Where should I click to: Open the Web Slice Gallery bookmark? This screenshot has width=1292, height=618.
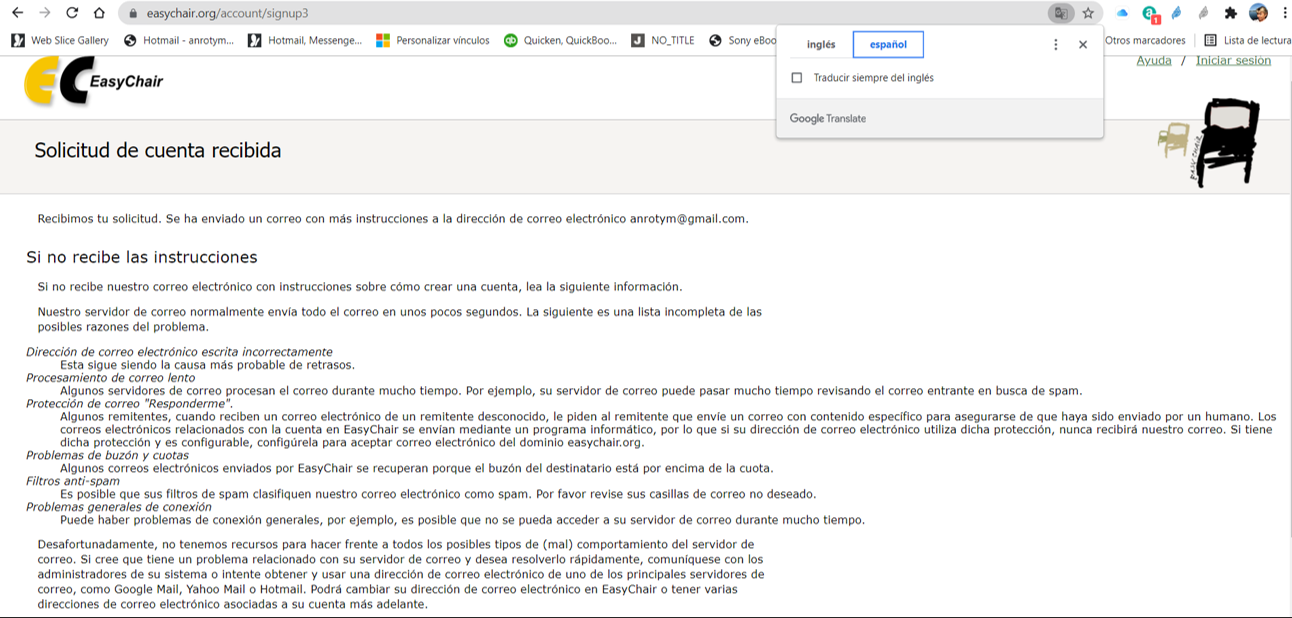pyautogui.click(x=60, y=40)
